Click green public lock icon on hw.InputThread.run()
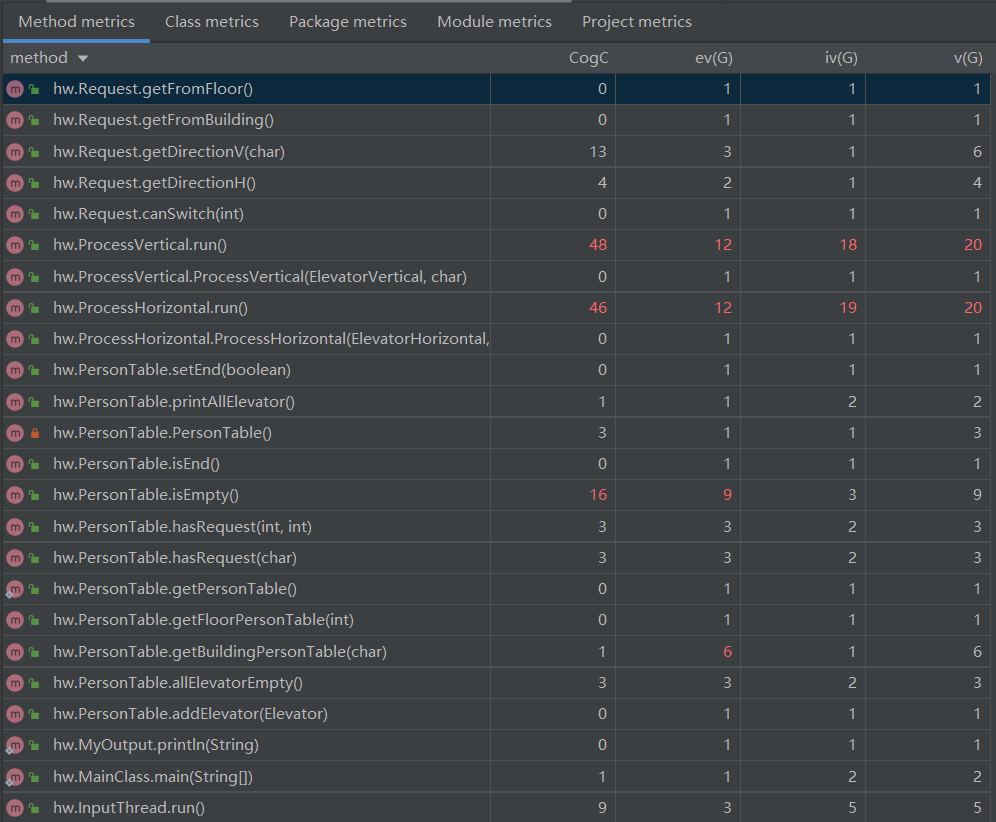Image resolution: width=996 pixels, height=822 pixels. click(x=35, y=807)
